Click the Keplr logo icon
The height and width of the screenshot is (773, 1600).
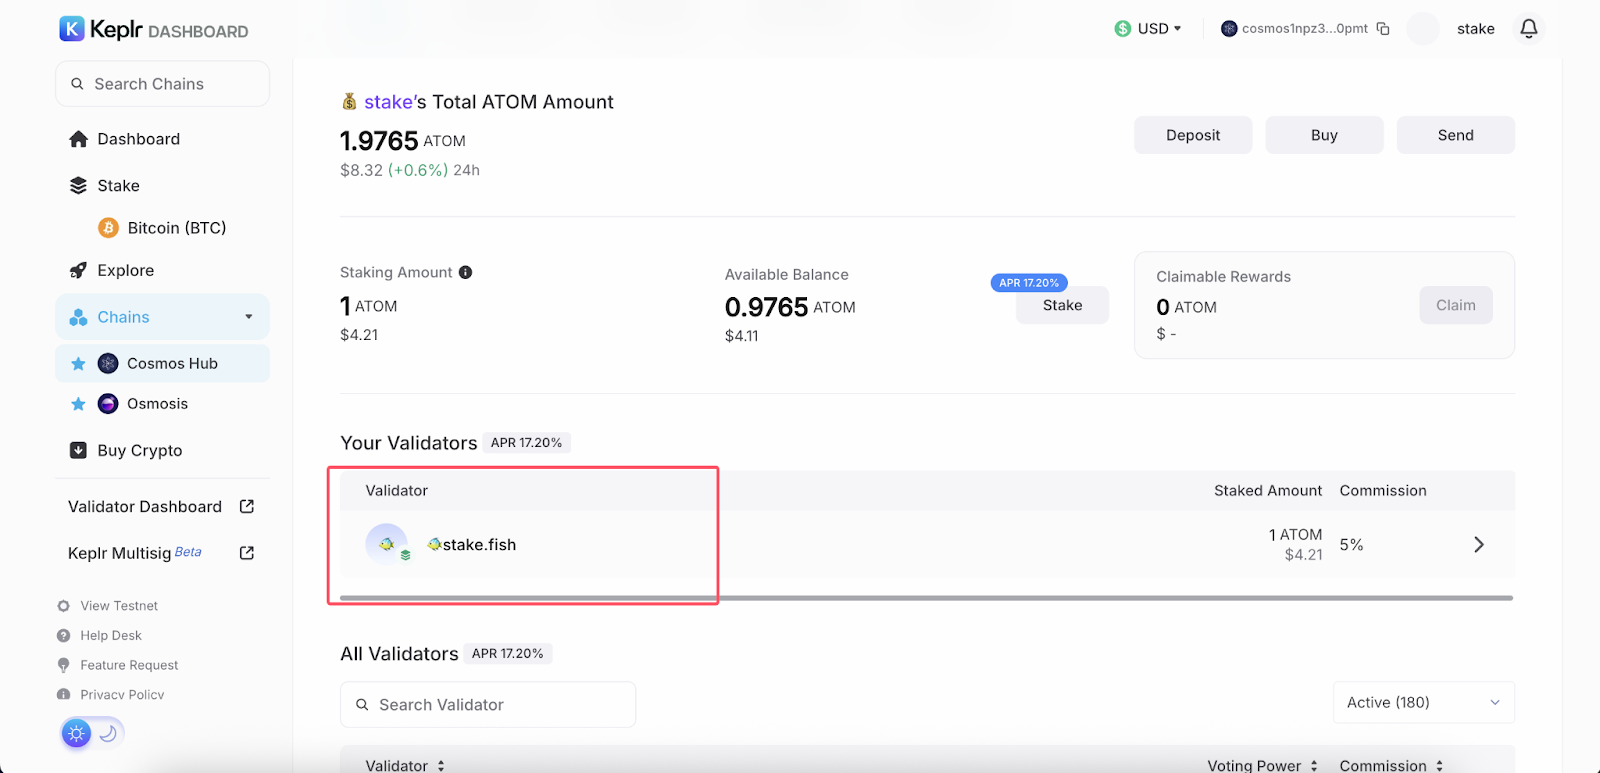(x=72, y=29)
